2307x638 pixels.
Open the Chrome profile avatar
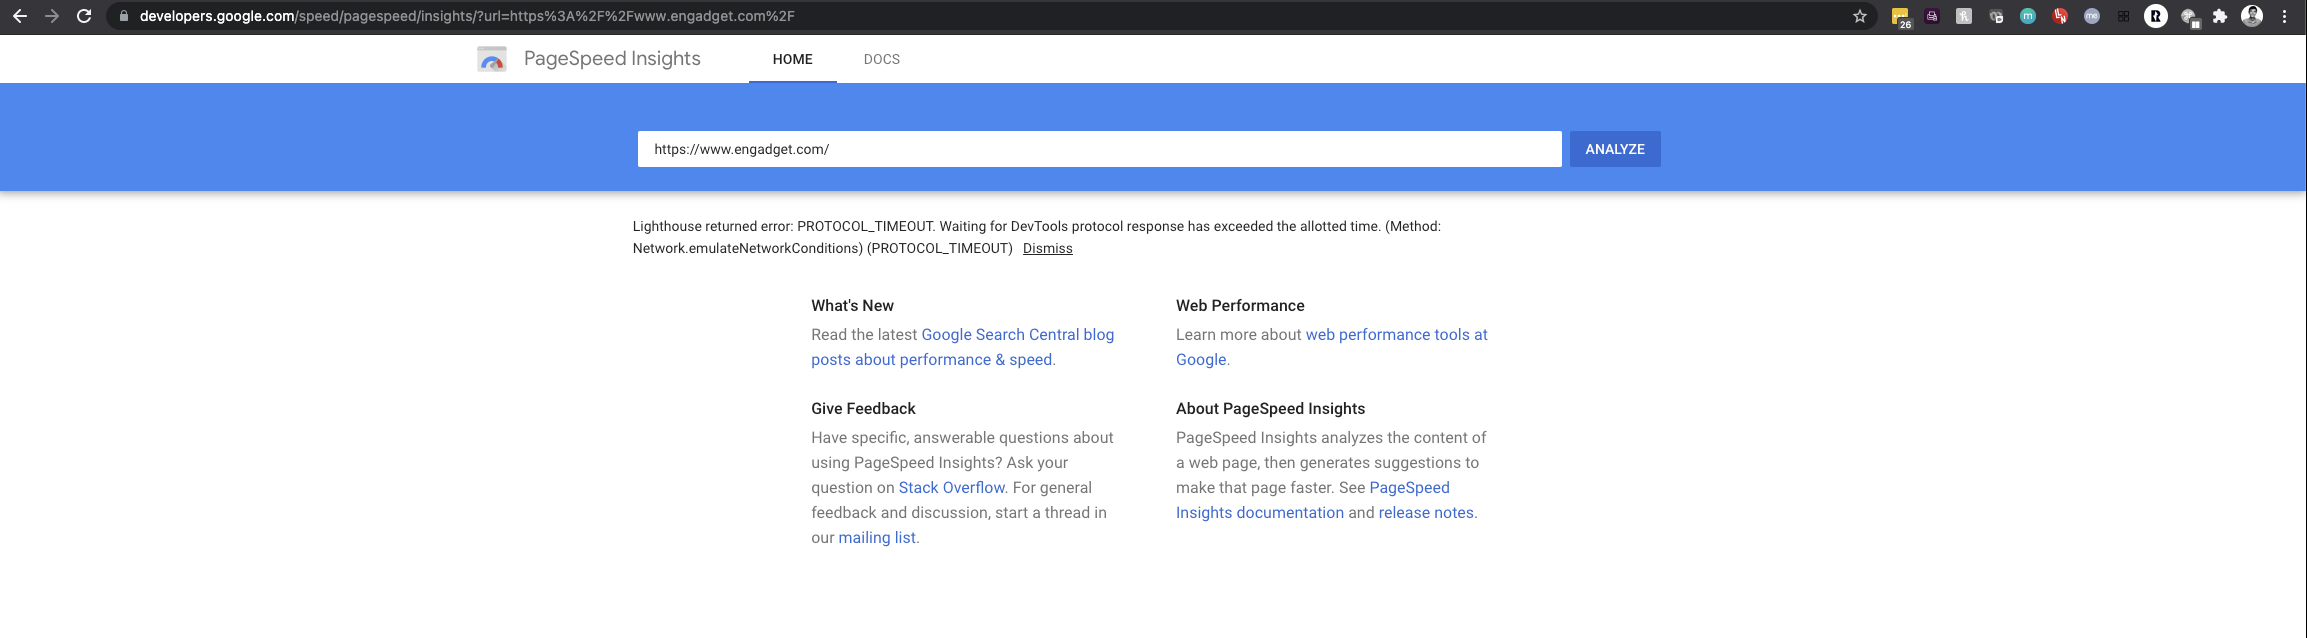2253,16
